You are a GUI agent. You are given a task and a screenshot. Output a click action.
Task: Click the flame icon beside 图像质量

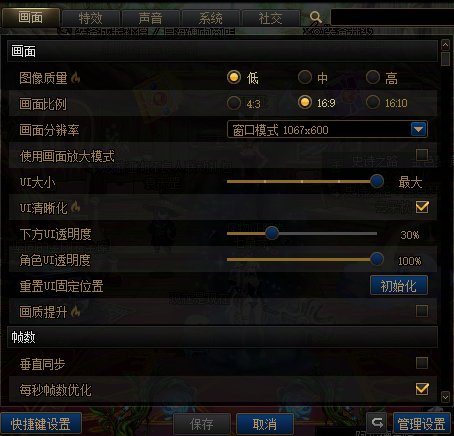click(76, 77)
